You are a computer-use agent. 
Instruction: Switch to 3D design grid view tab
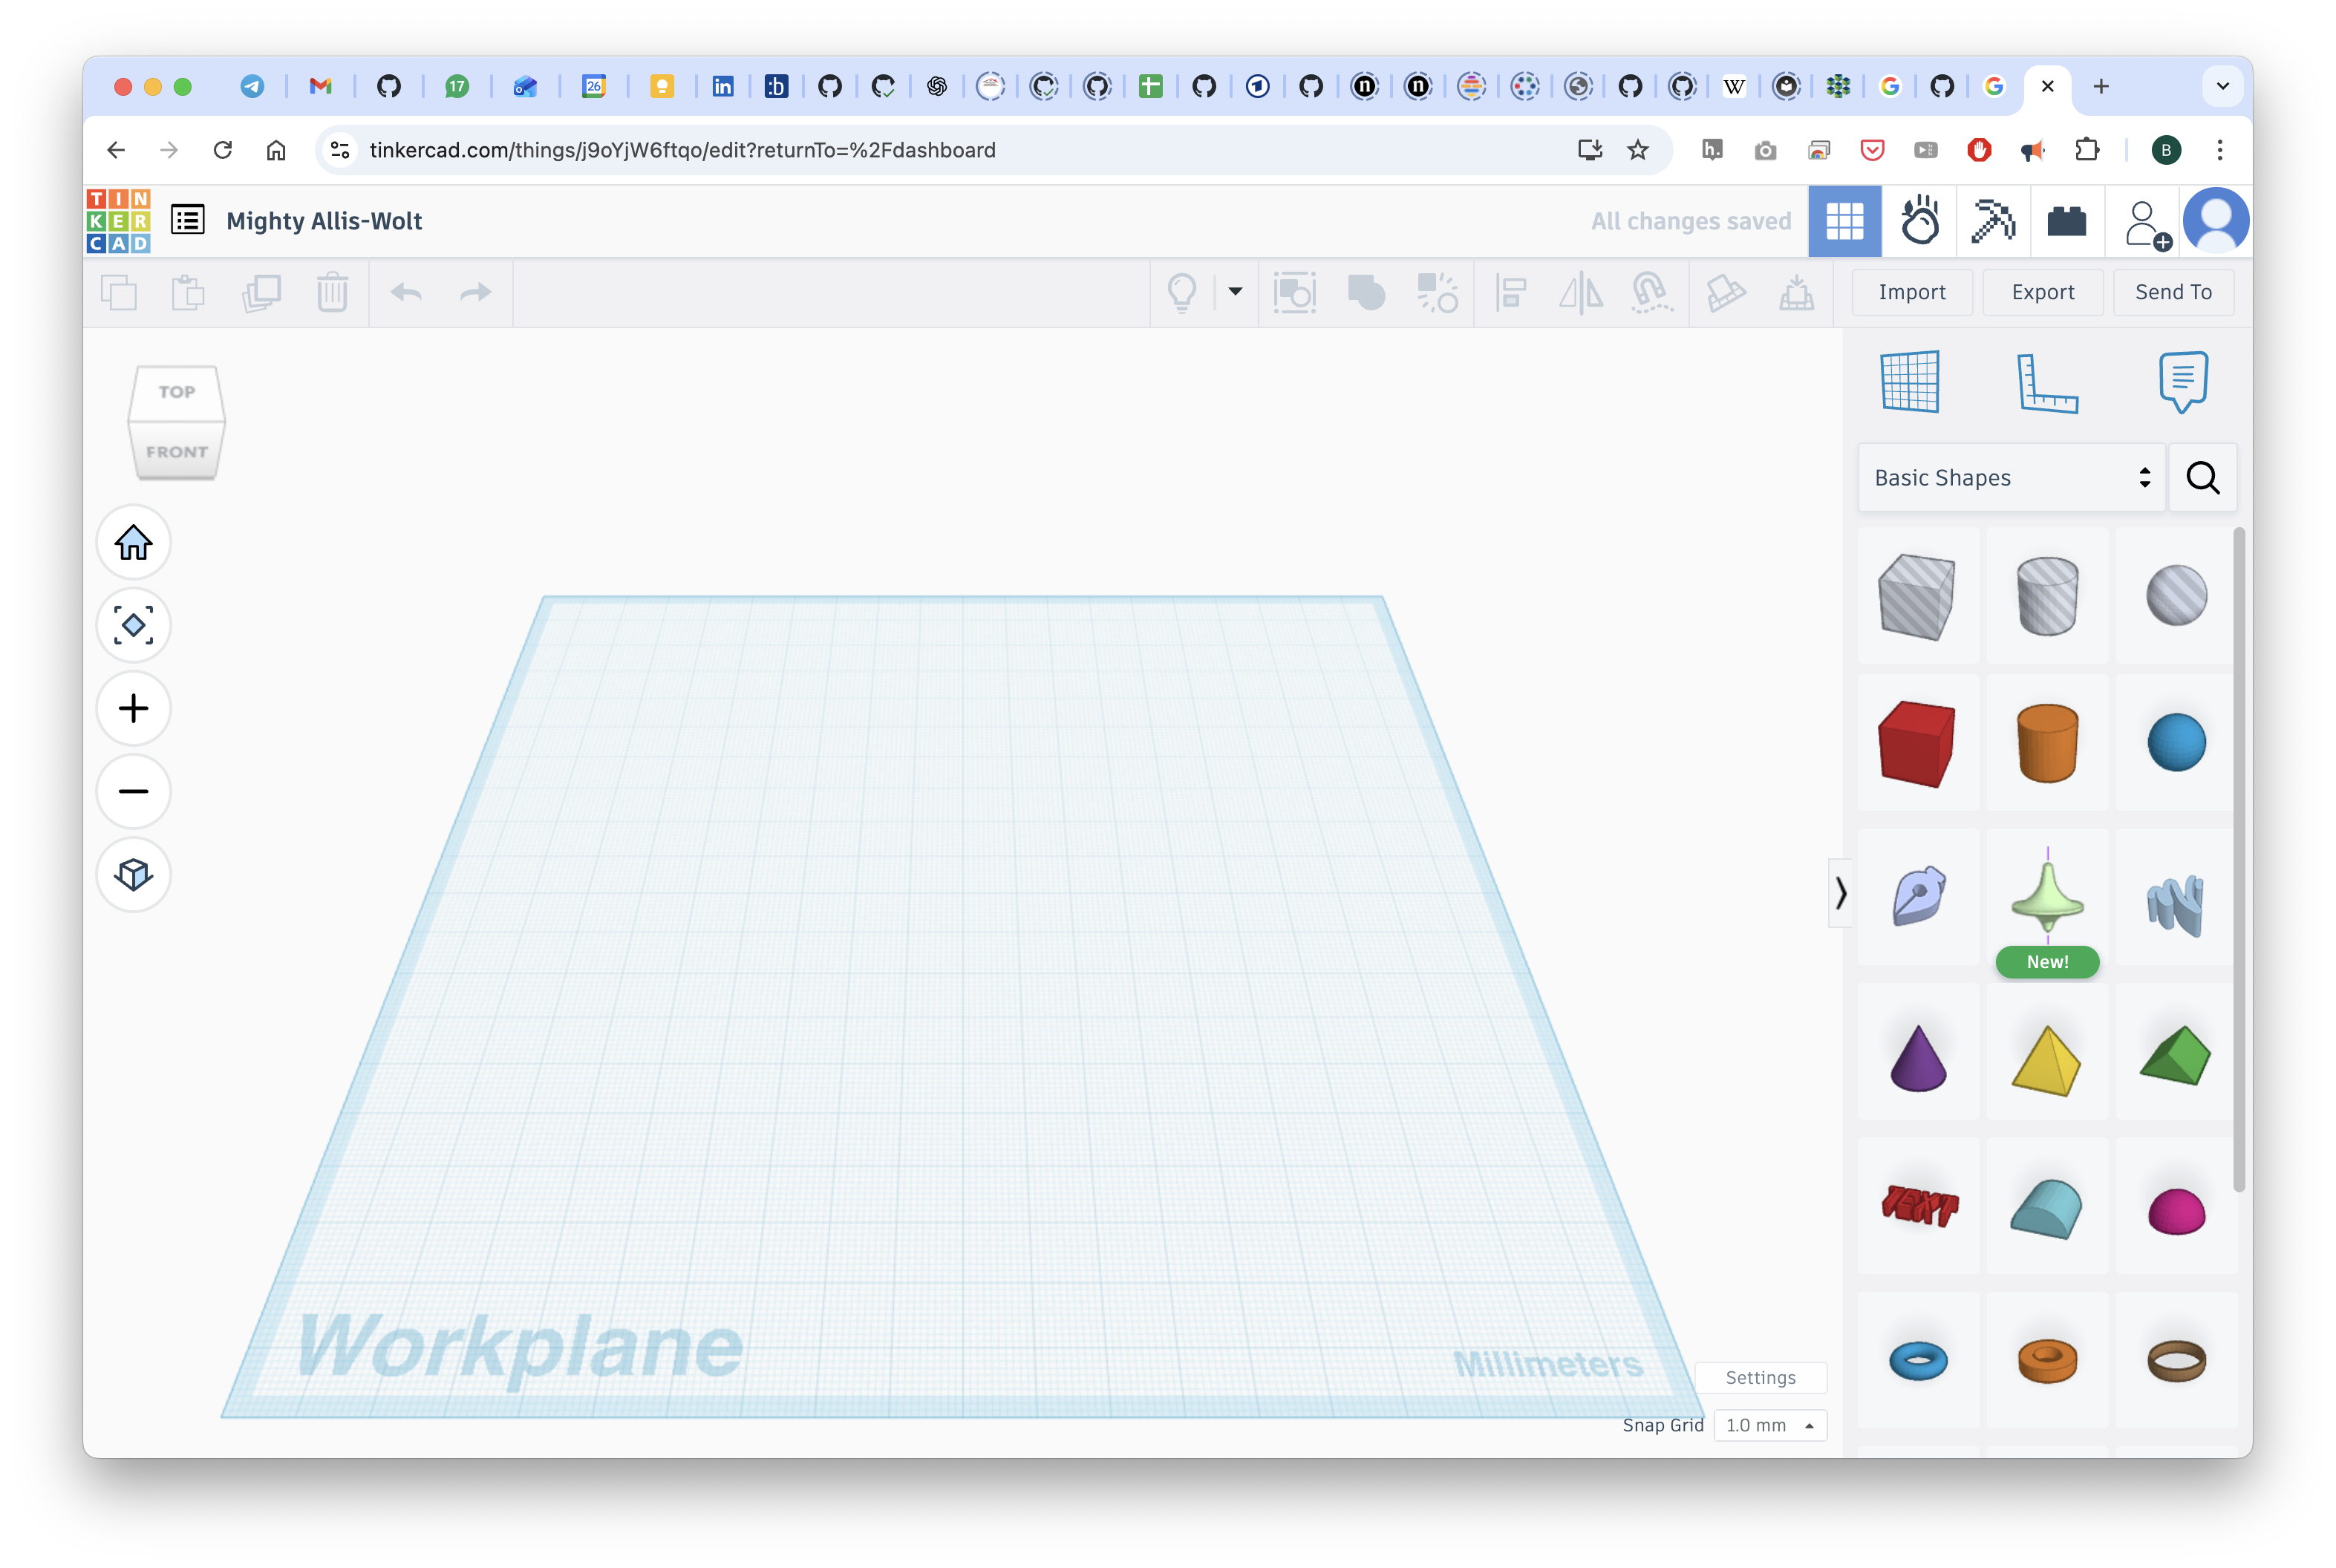tap(1844, 221)
